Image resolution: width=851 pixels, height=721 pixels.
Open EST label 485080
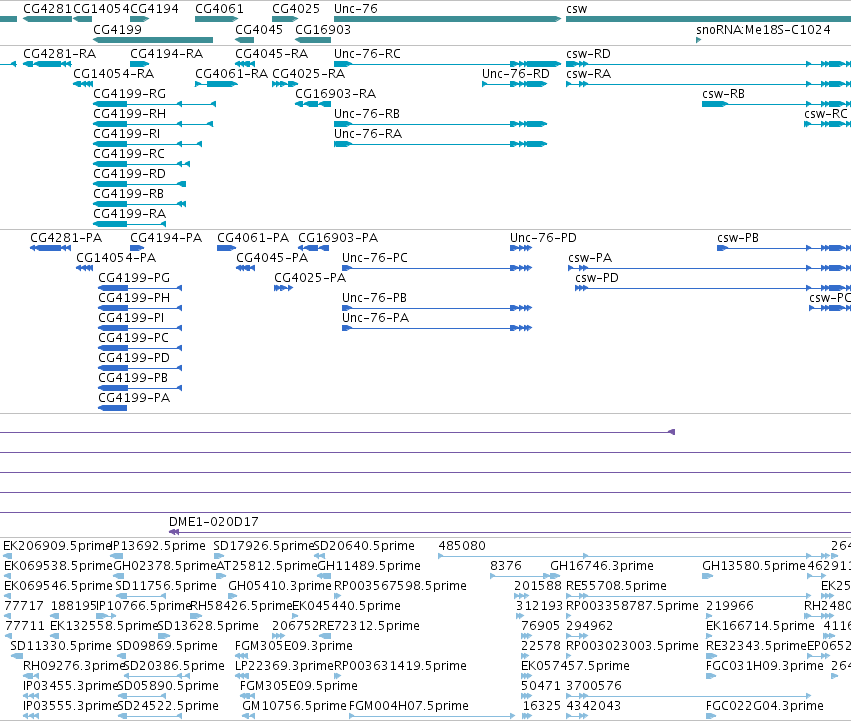point(462,546)
